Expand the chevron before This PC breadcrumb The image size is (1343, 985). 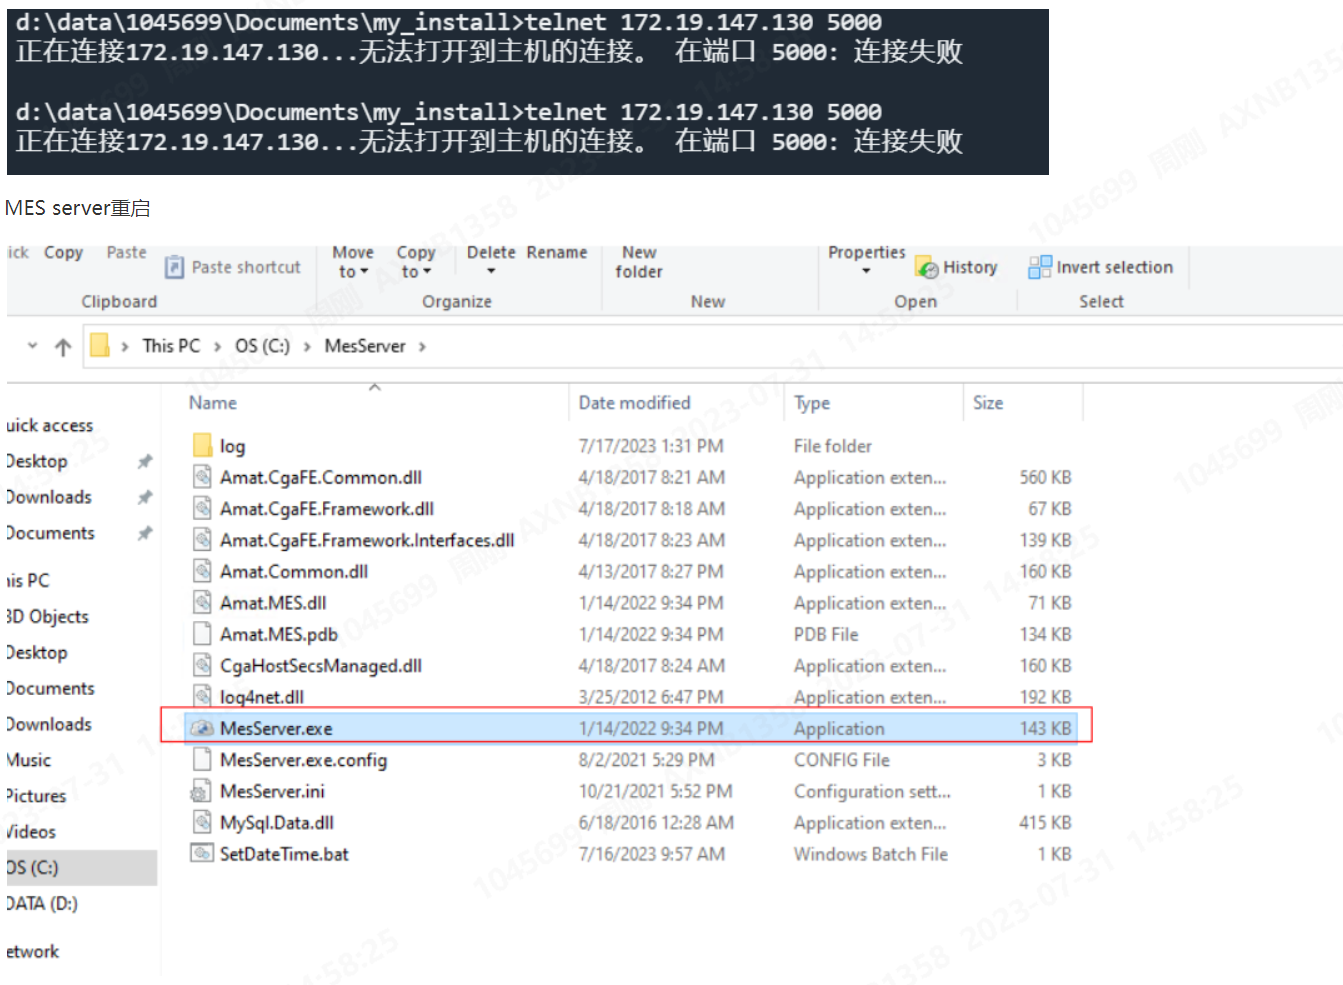(x=125, y=346)
